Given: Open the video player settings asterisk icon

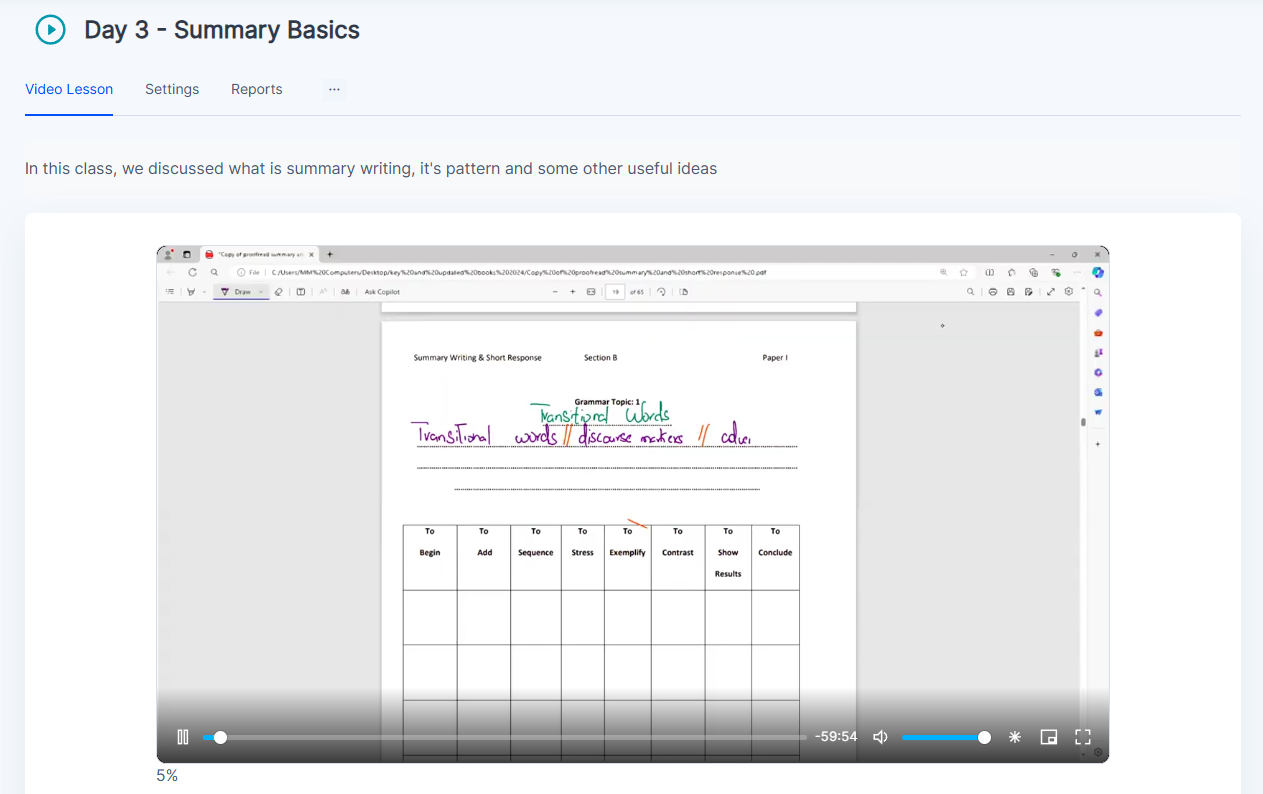Looking at the screenshot, I should click(1015, 737).
